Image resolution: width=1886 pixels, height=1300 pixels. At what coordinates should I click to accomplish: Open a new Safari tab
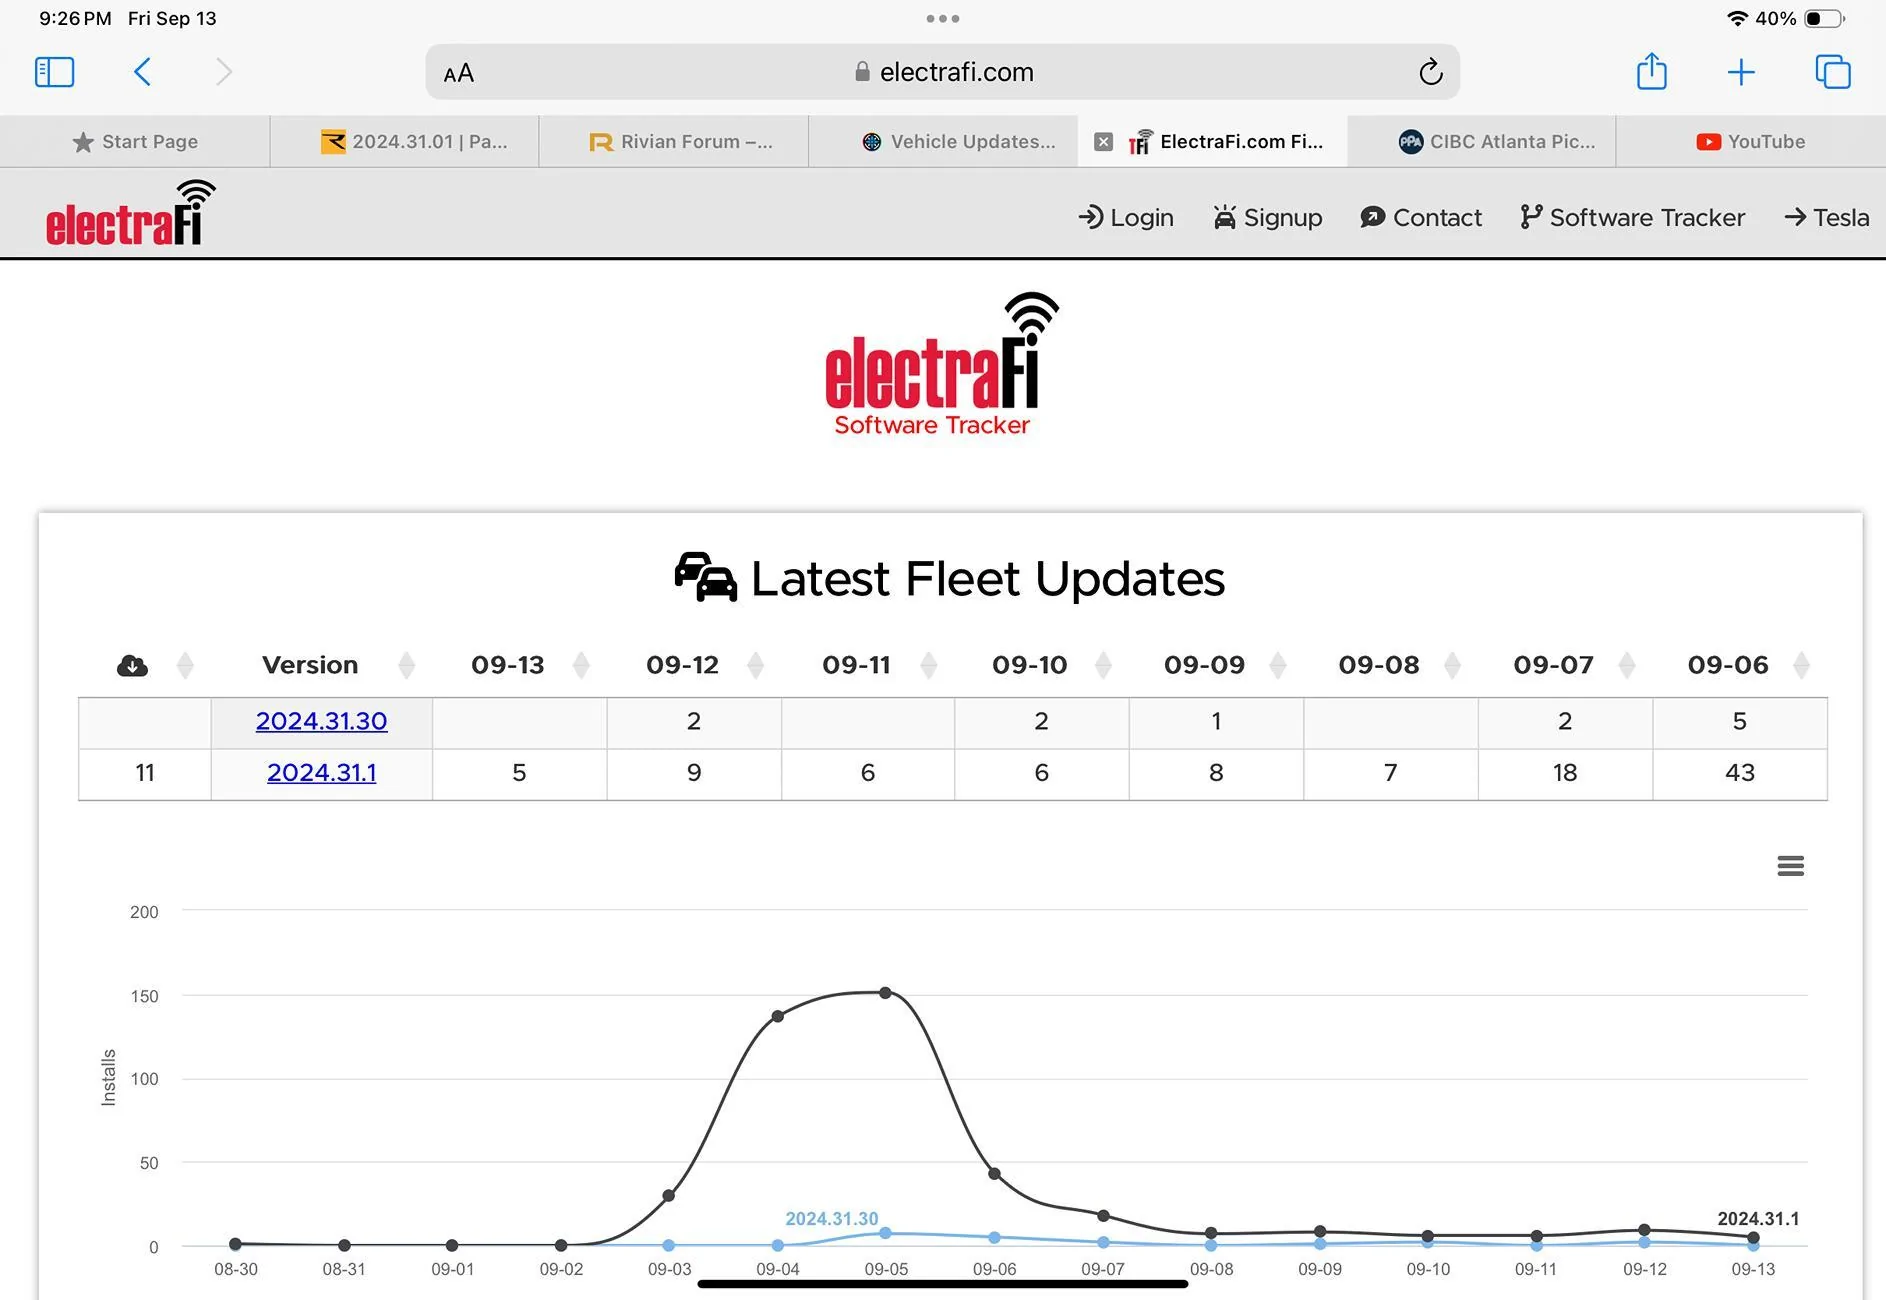(x=1741, y=72)
